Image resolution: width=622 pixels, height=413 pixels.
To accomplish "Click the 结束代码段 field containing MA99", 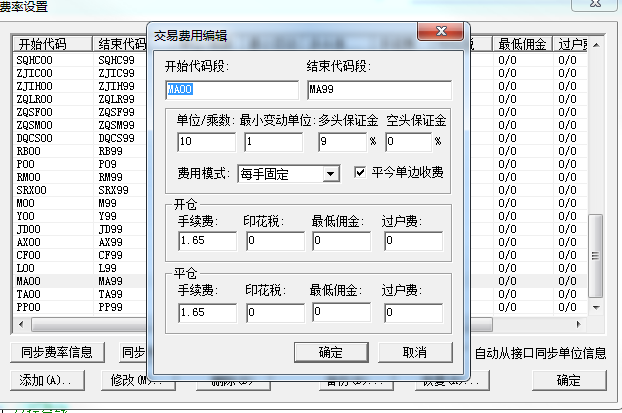I will [x=378, y=90].
